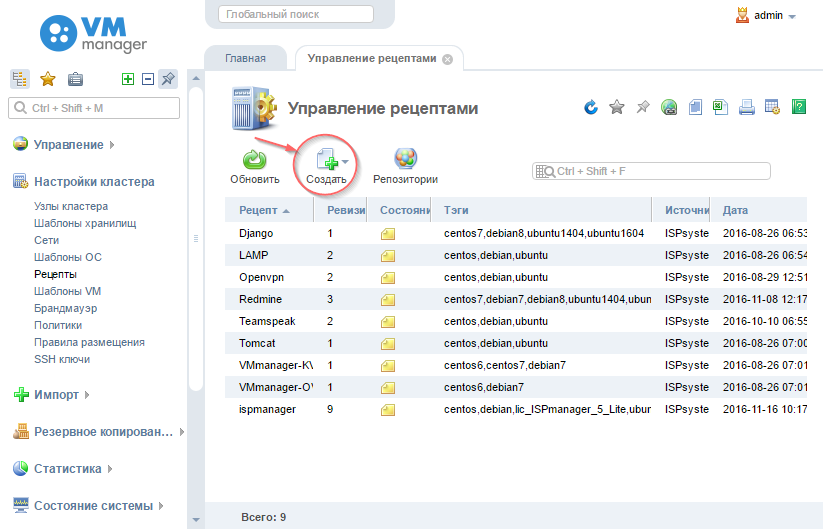823x529 pixels.
Task: Open Узлы кластера menu item
Action: [71, 206]
